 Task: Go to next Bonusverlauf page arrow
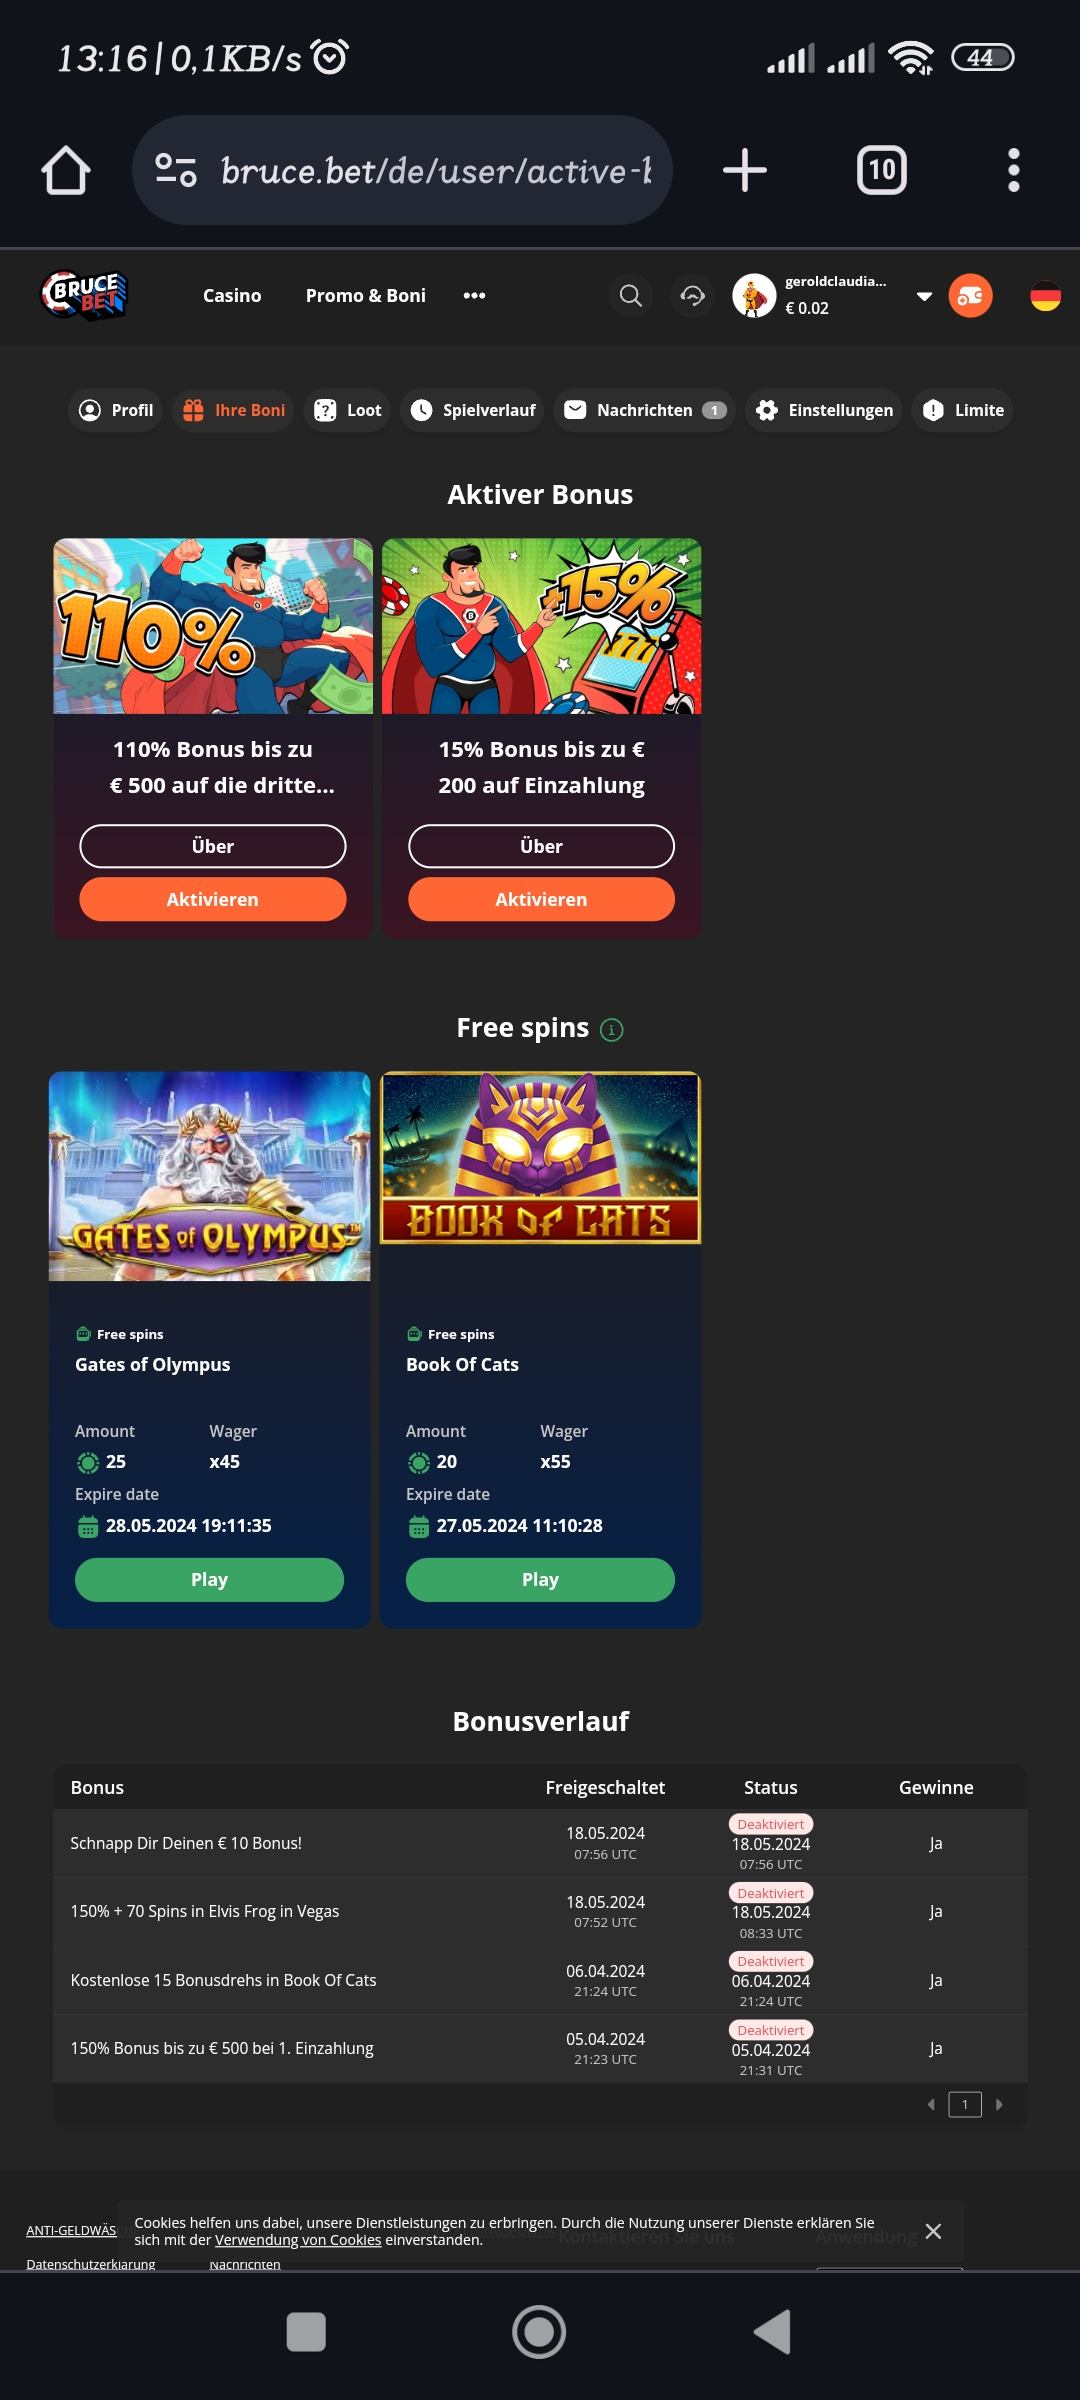[x=999, y=2104]
